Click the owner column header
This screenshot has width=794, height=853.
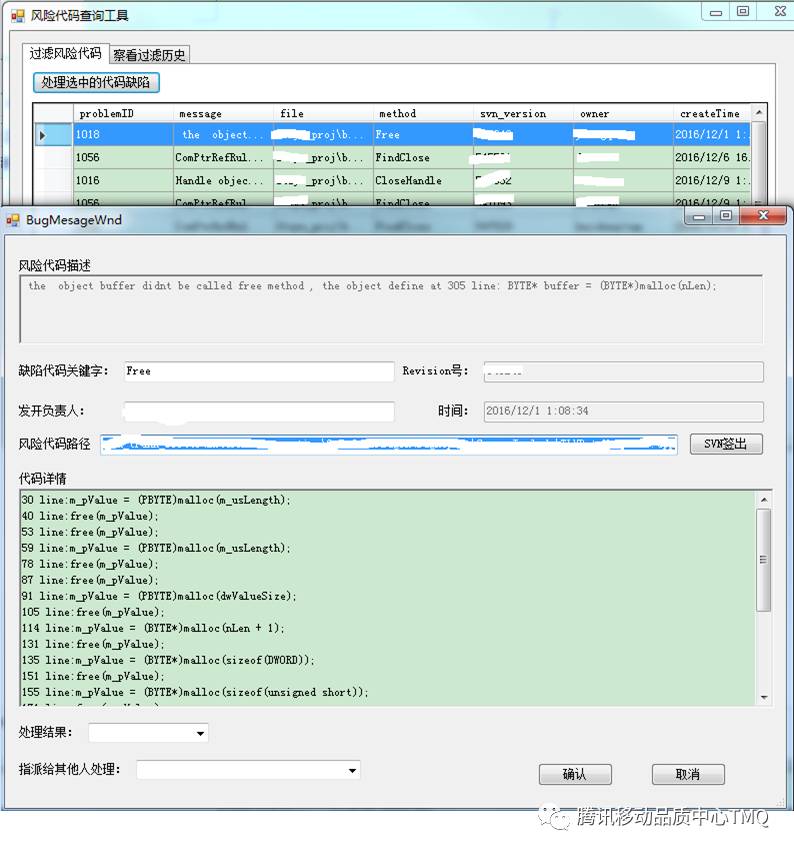click(x=624, y=114)
